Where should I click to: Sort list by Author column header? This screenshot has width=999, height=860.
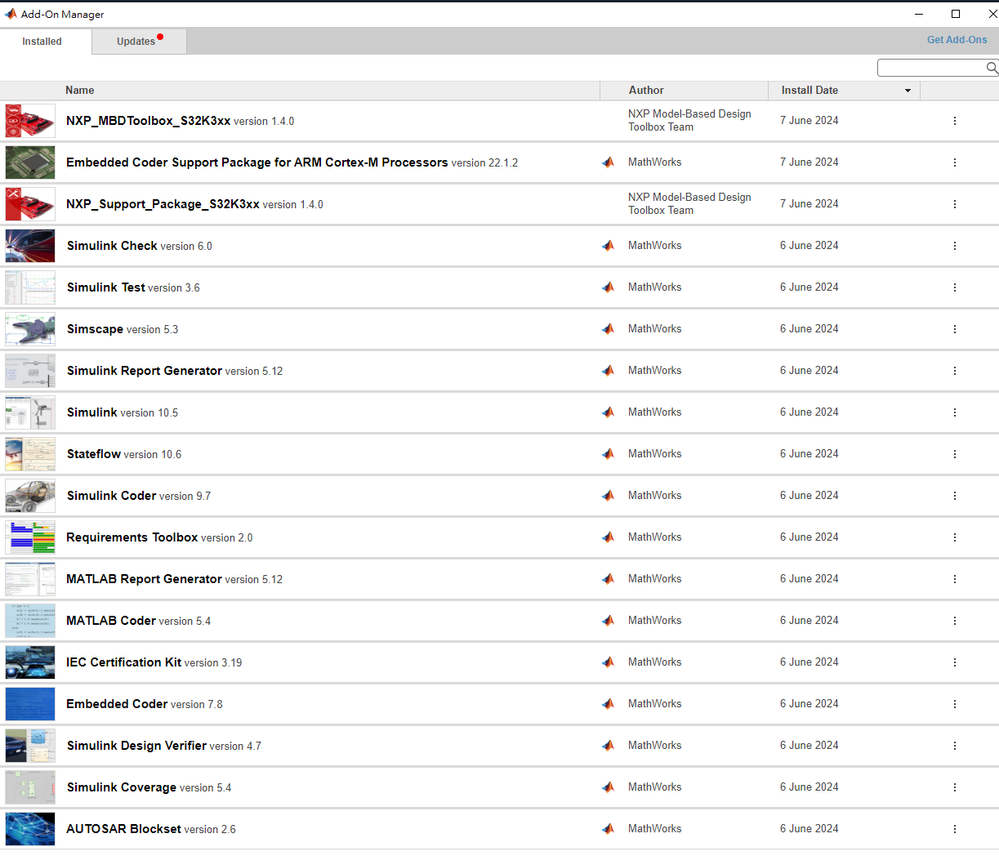click(x=646, y=90)
